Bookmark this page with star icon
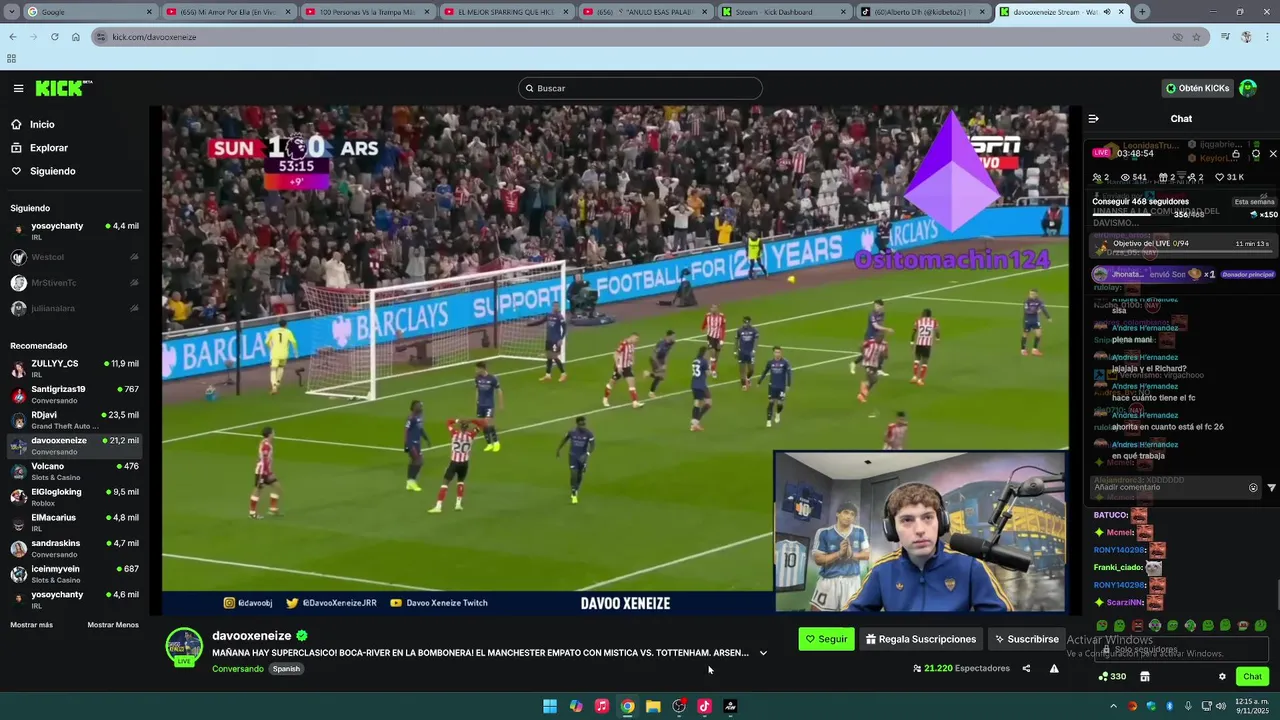1280x720 pixels. coord(1196,37)
